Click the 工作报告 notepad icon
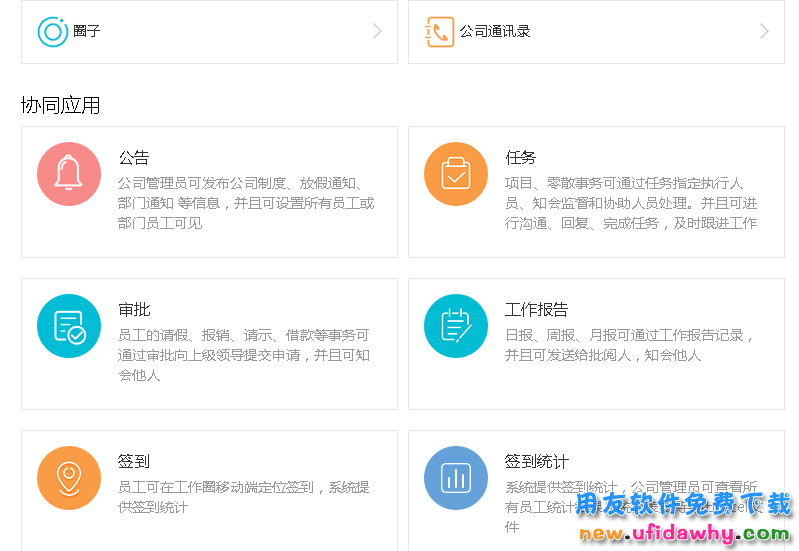The width and height of the screenshot is (799, 551). coord(456,326)
